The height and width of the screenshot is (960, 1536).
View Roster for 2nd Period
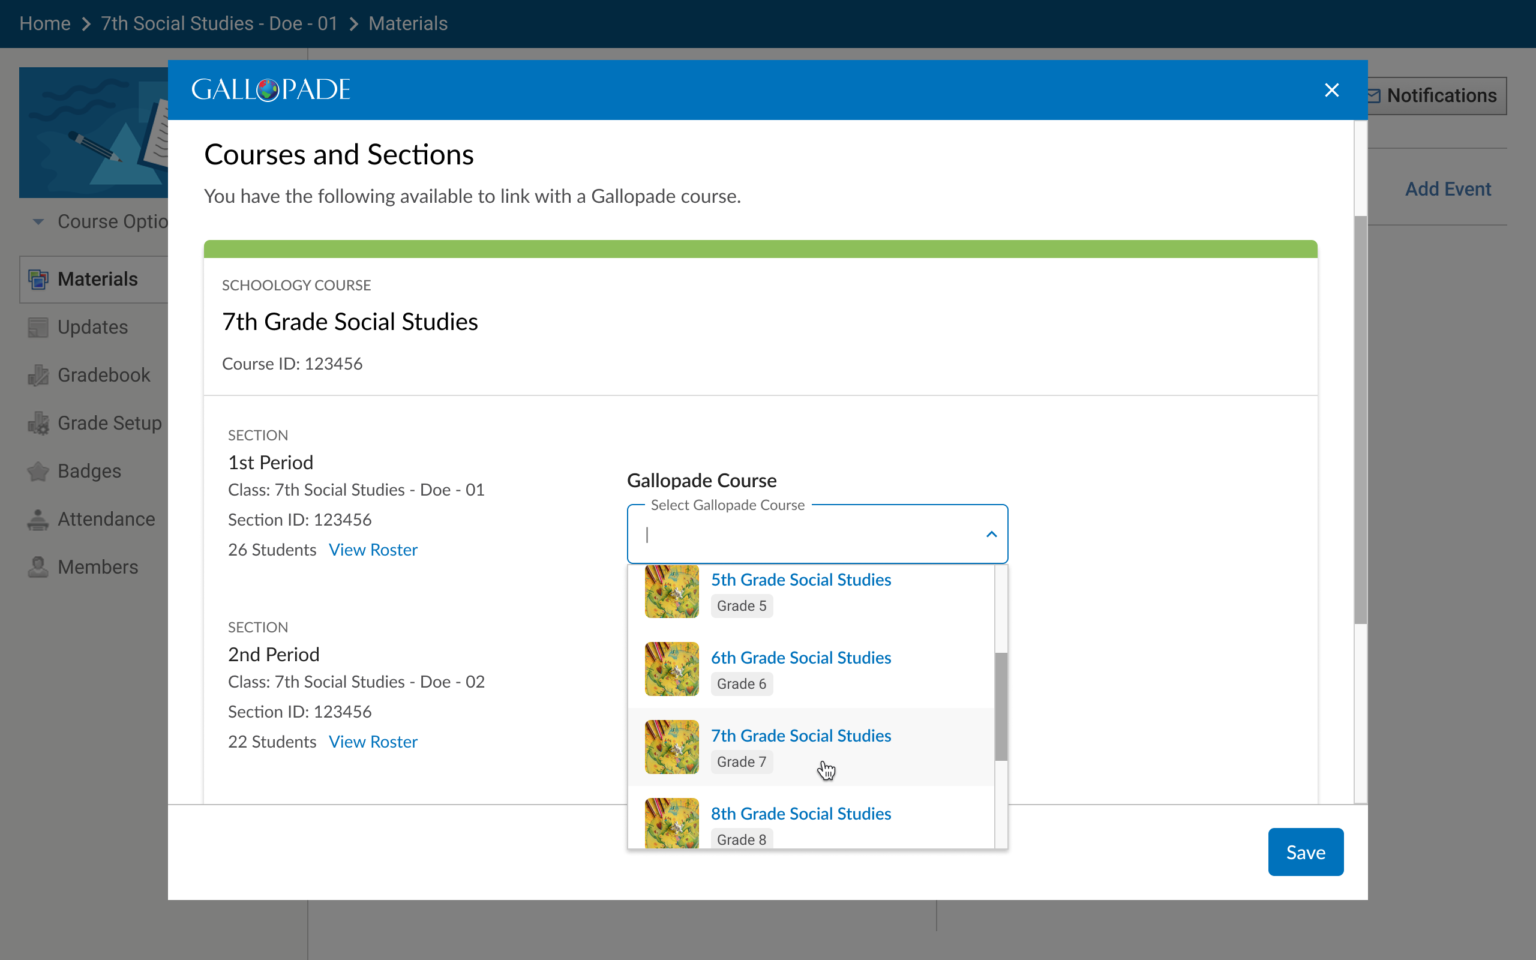(373, 742)
